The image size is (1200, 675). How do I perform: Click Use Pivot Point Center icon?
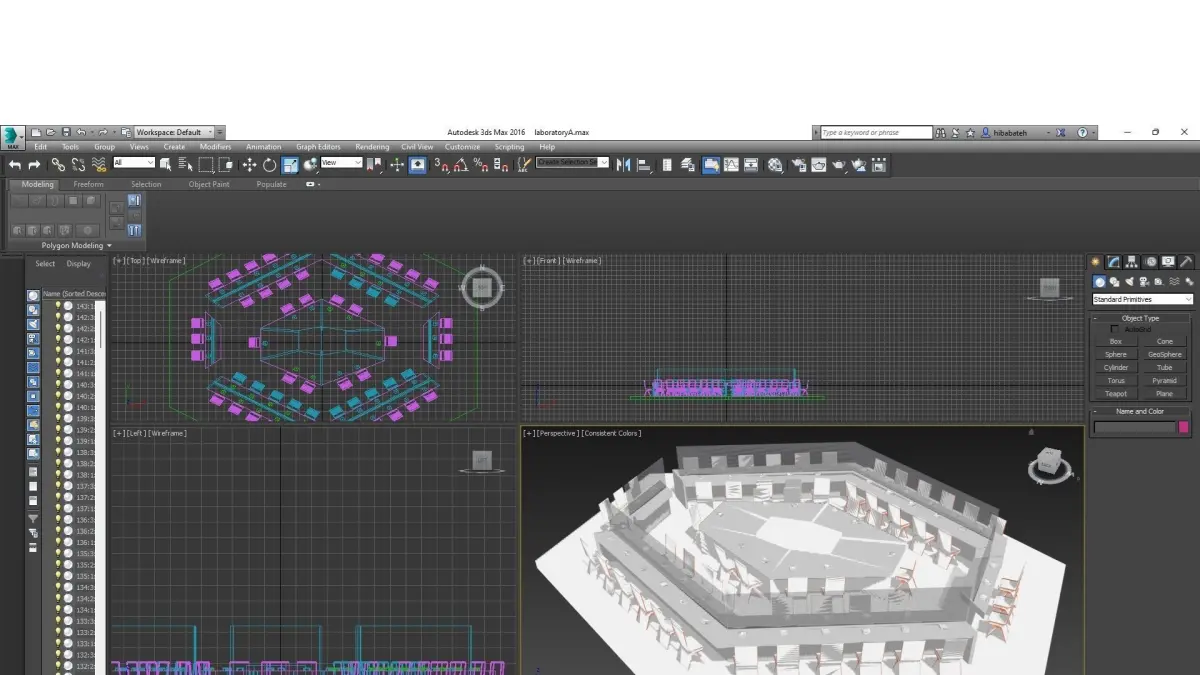pyautogui.click(x=374, y=165)
